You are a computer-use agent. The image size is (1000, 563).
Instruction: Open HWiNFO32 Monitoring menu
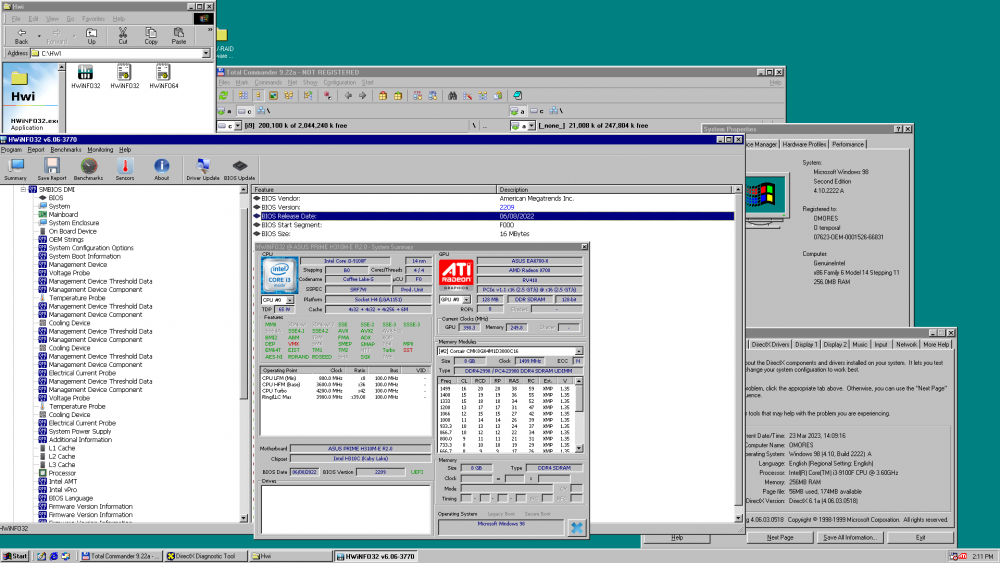[100, 150]
